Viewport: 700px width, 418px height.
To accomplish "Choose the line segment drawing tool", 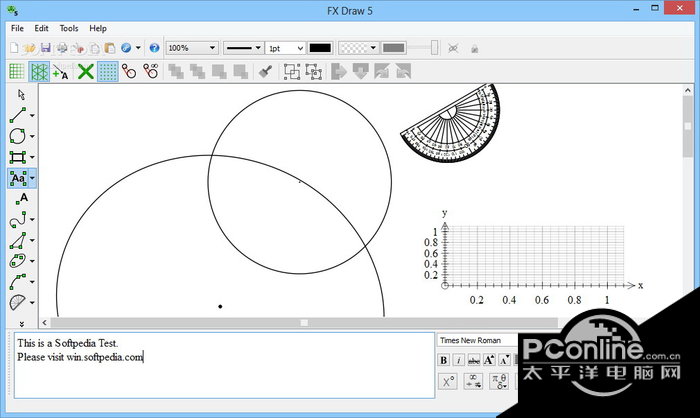I will [x=19, y=115].
